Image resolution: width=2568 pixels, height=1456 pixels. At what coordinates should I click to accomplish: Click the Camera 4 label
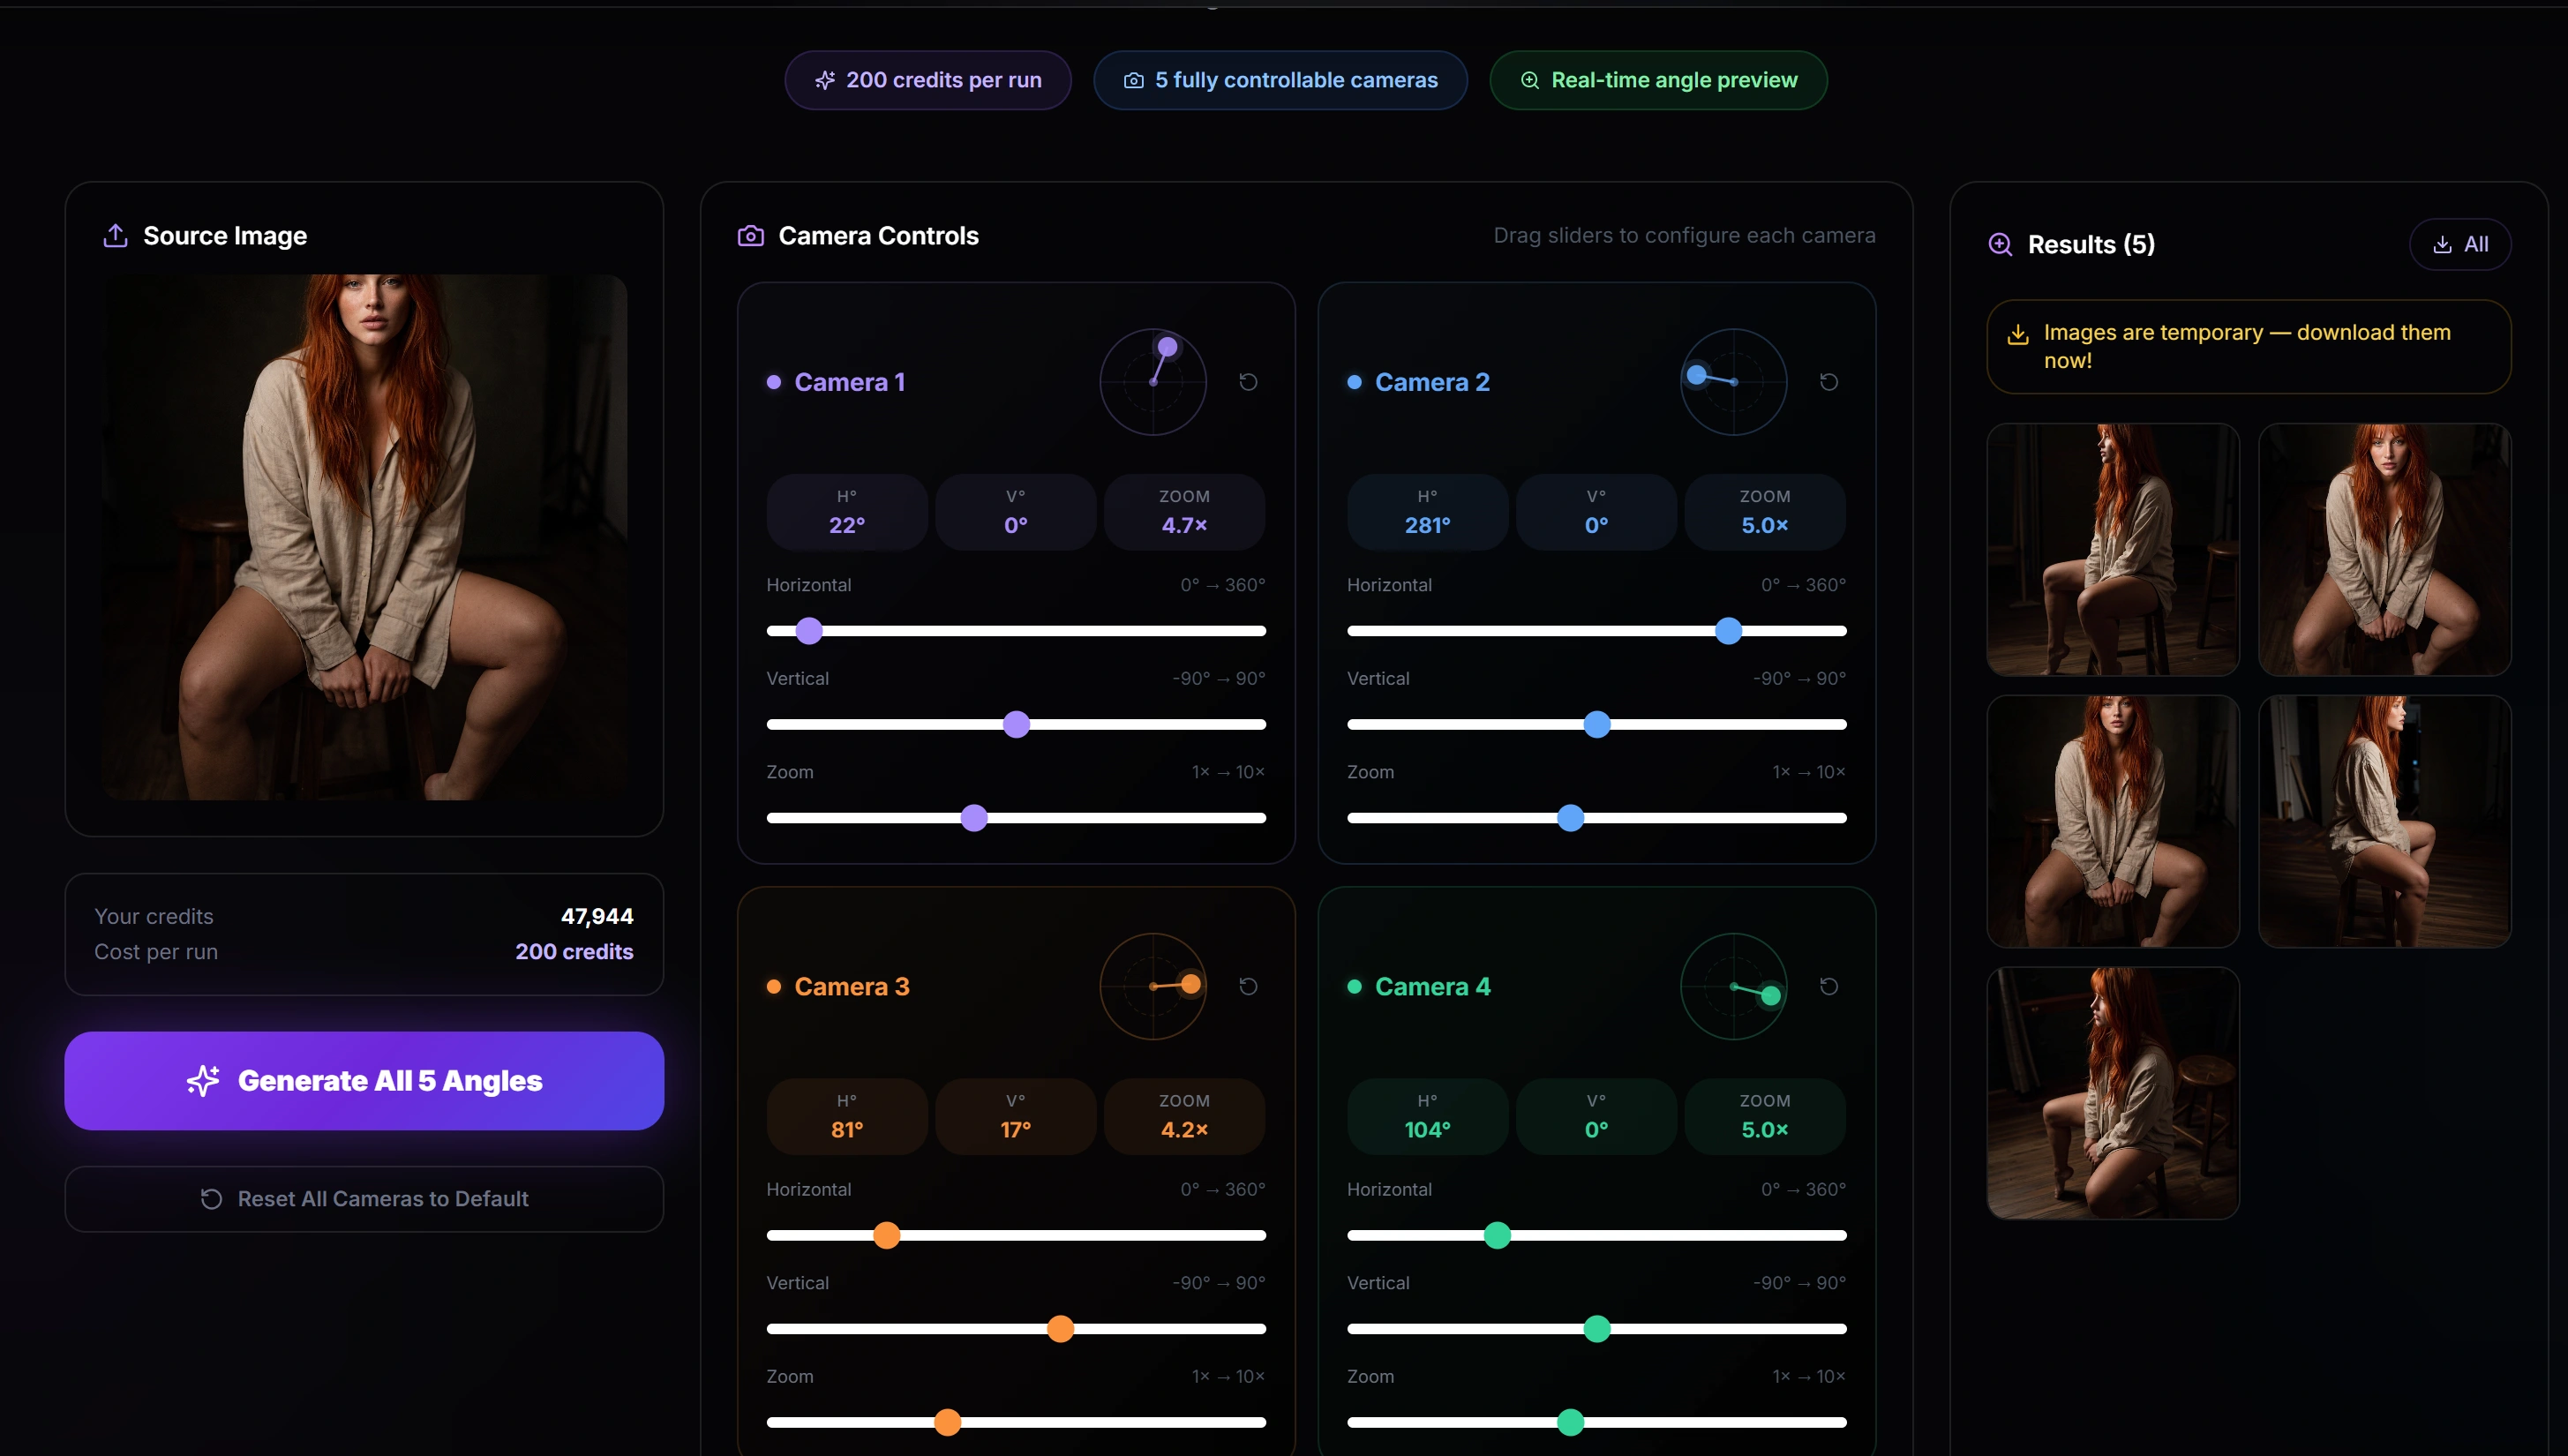(x=1433, y=987)
